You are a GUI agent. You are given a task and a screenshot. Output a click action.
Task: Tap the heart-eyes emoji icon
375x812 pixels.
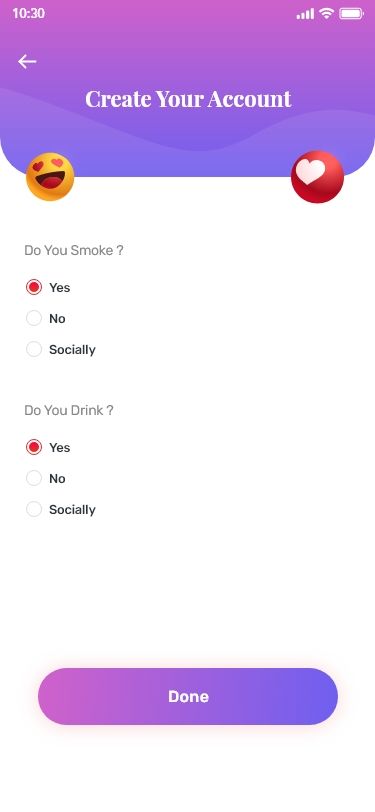click(x=50, y=177)
